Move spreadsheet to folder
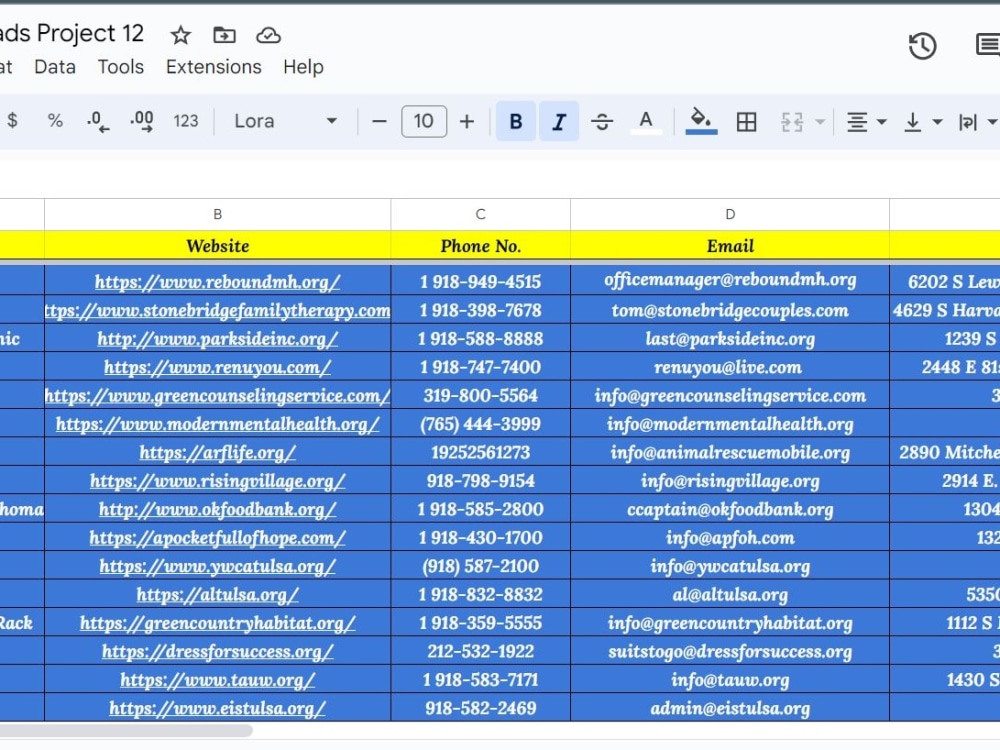1000x750 pixels. point(224,34)
